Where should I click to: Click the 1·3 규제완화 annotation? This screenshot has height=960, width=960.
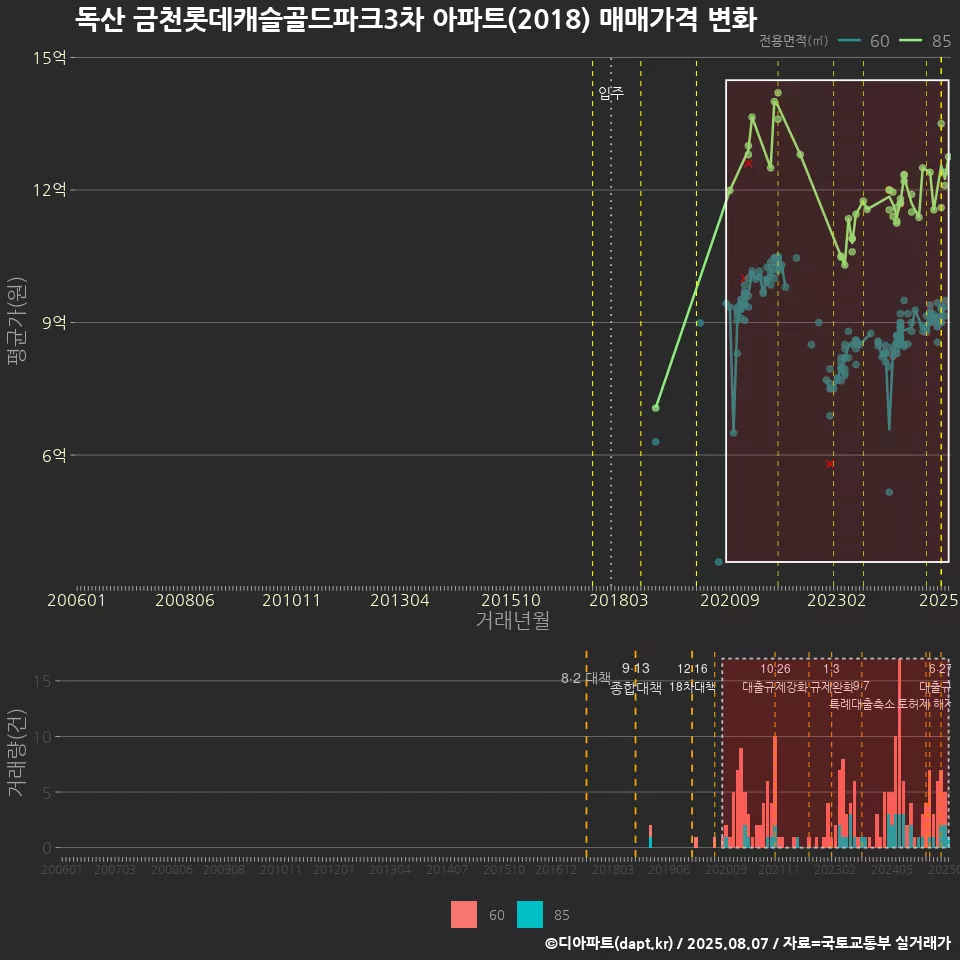(831, 678)
